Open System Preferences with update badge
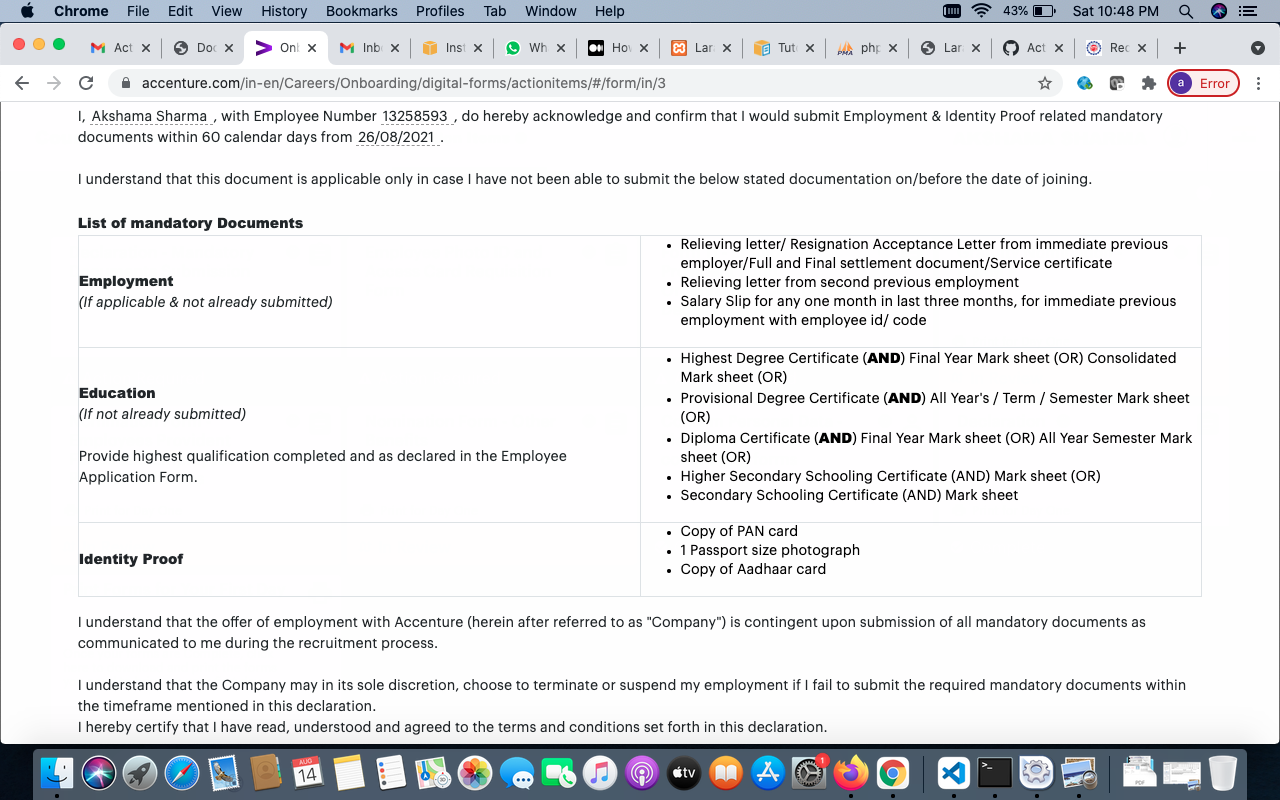The height and width of the screenshot is (800, 1280). [x=808, y=772]
